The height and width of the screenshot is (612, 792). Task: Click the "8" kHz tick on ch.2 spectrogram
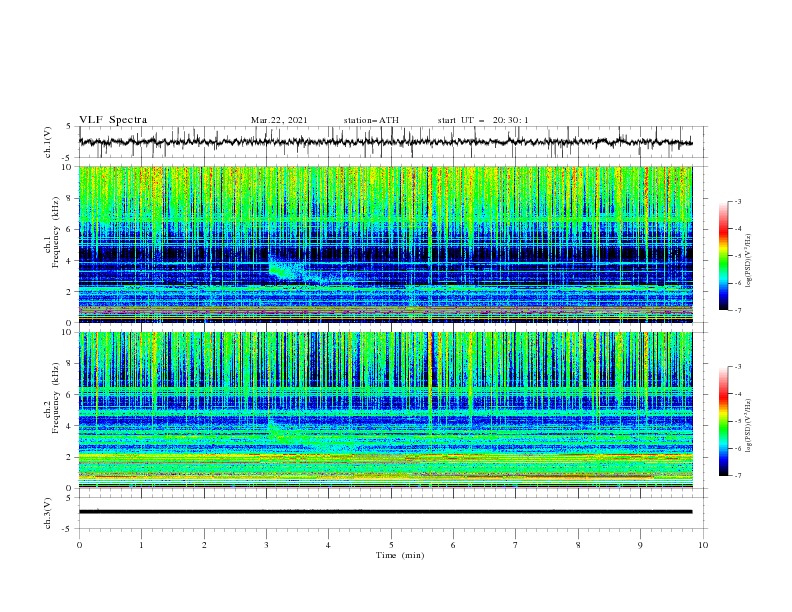70,364
